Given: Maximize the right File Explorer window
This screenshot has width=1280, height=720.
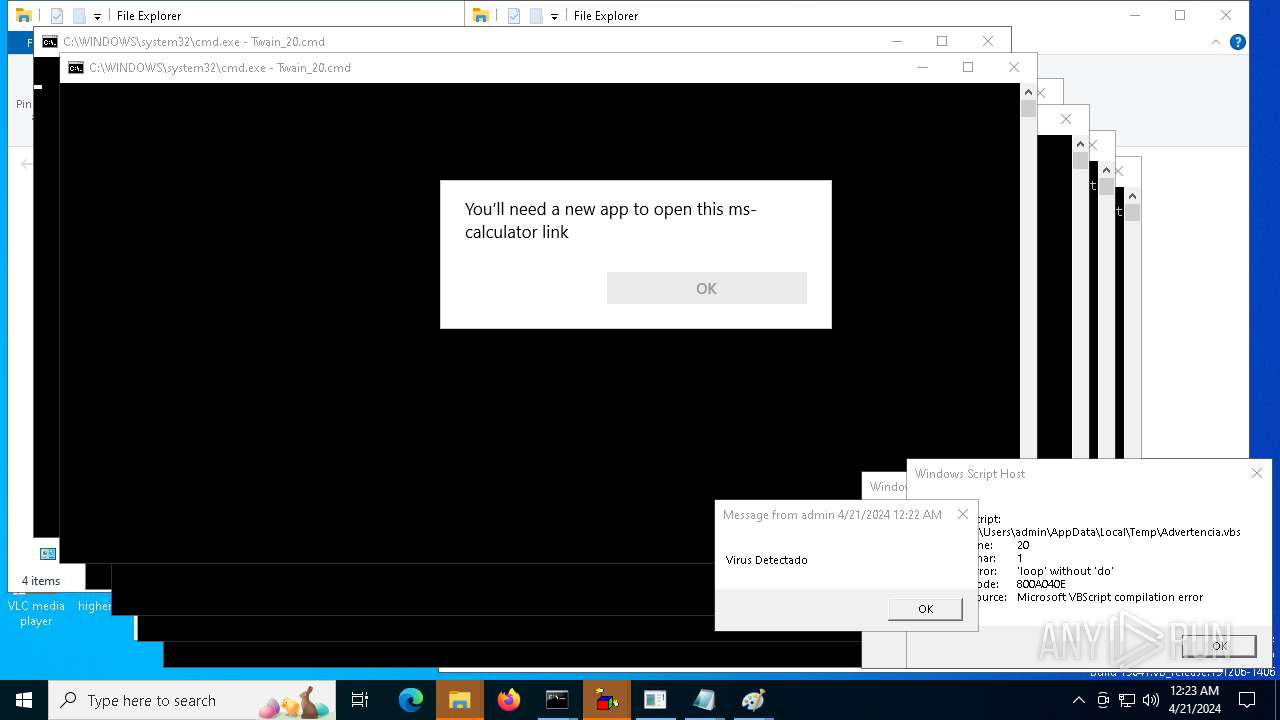Looking at the screenshot, I should pos(1180,15).
